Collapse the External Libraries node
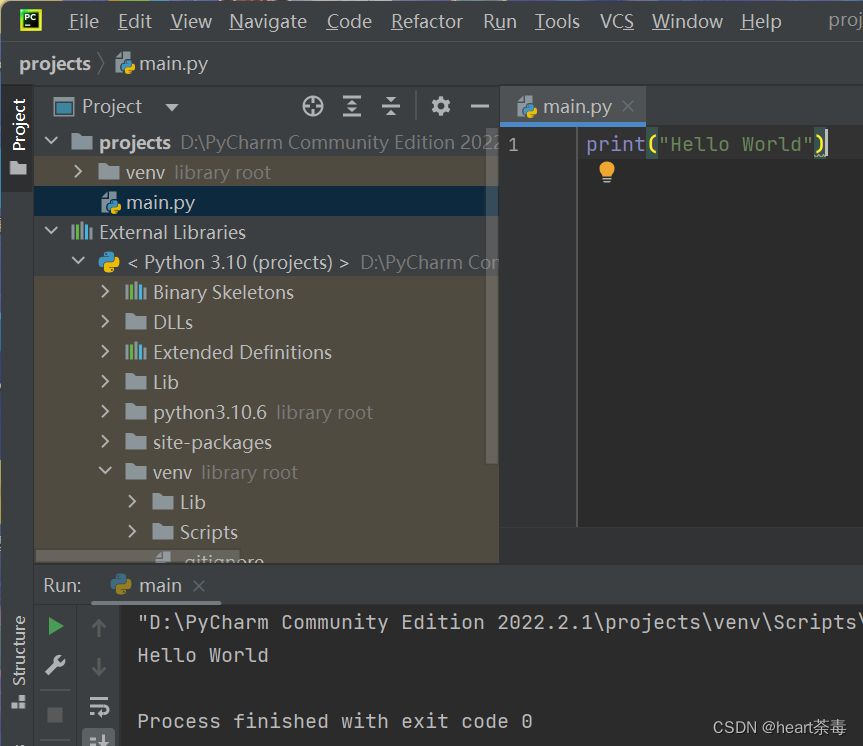 [49, 231]
